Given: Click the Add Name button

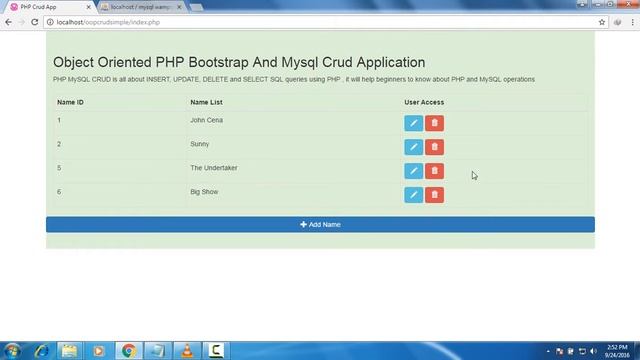Looking at the screenshot, I should point(320,224).
